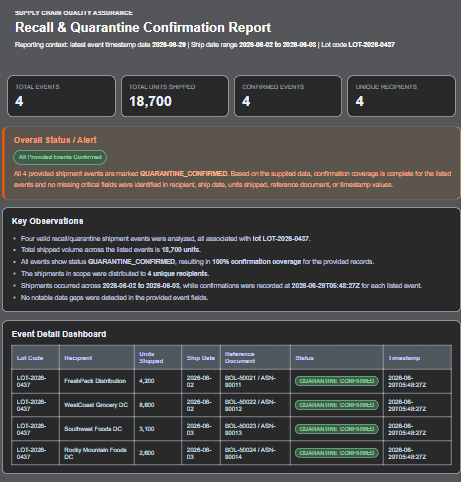Select the WestCoast Grocery DC recipient cell
Viewport: 461px width, 482px height.
point(96,405)
